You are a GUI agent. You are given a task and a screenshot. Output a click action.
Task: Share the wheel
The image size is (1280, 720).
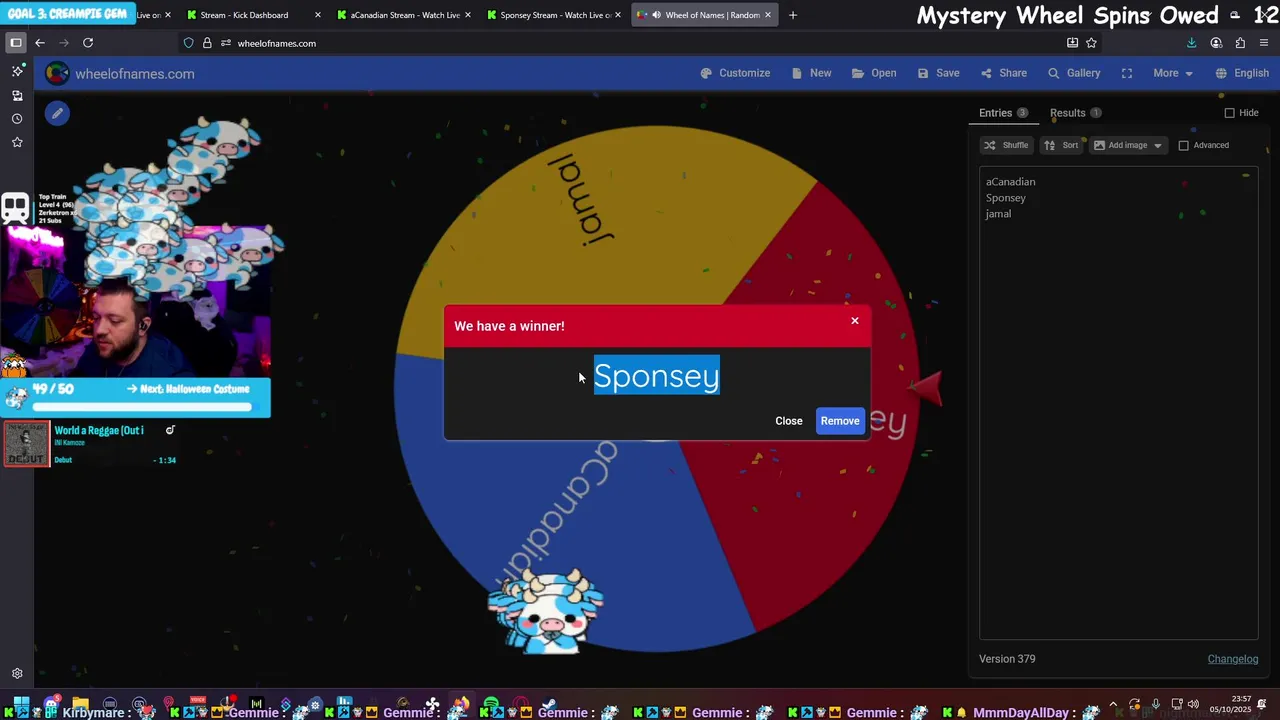pyautogui.click(x=1004, y=73)
